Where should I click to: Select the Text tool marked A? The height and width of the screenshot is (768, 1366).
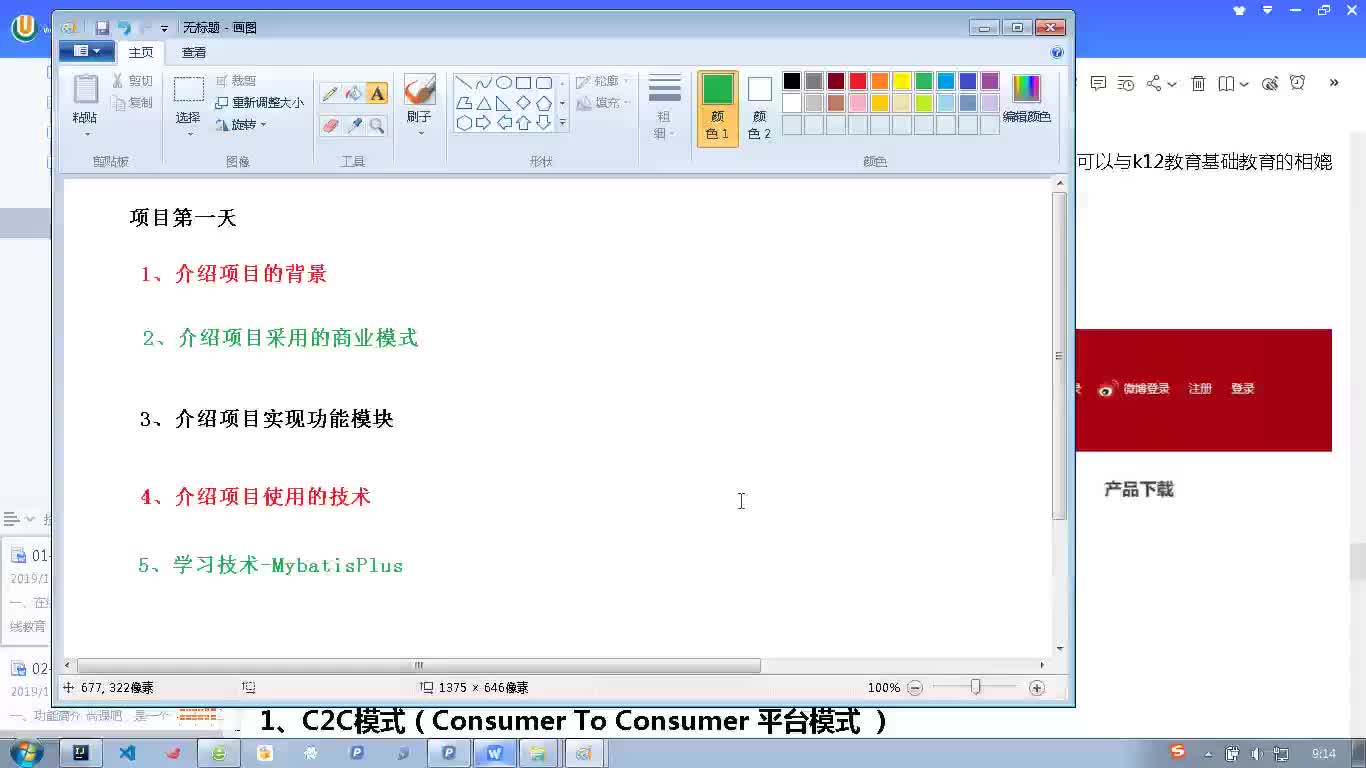coord(377,93)
